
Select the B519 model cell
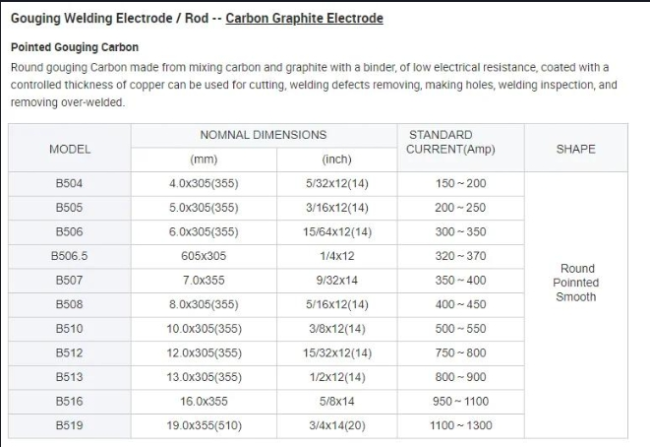70,425
